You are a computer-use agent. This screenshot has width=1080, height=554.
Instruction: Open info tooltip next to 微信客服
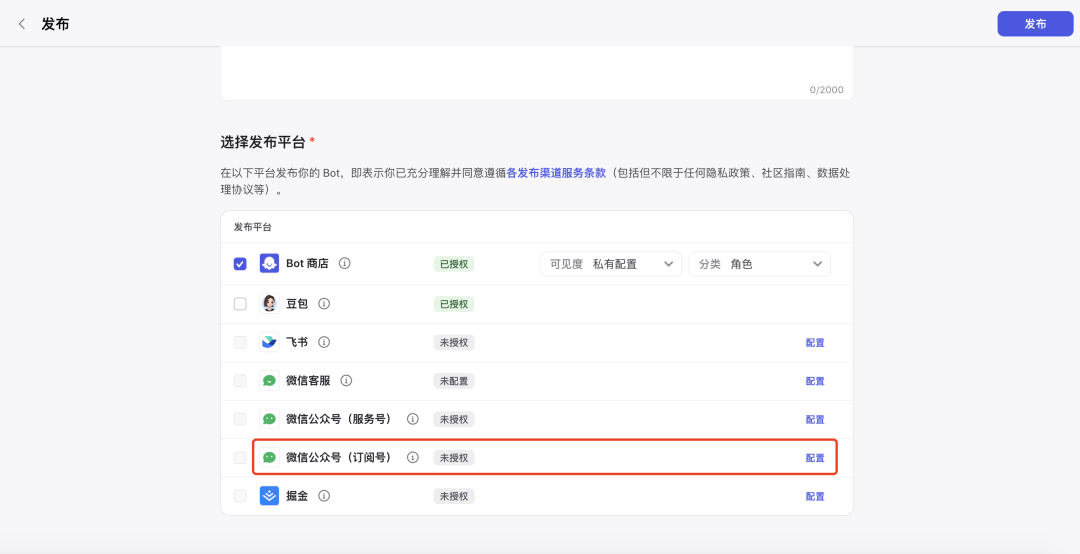tap(346, 380)
